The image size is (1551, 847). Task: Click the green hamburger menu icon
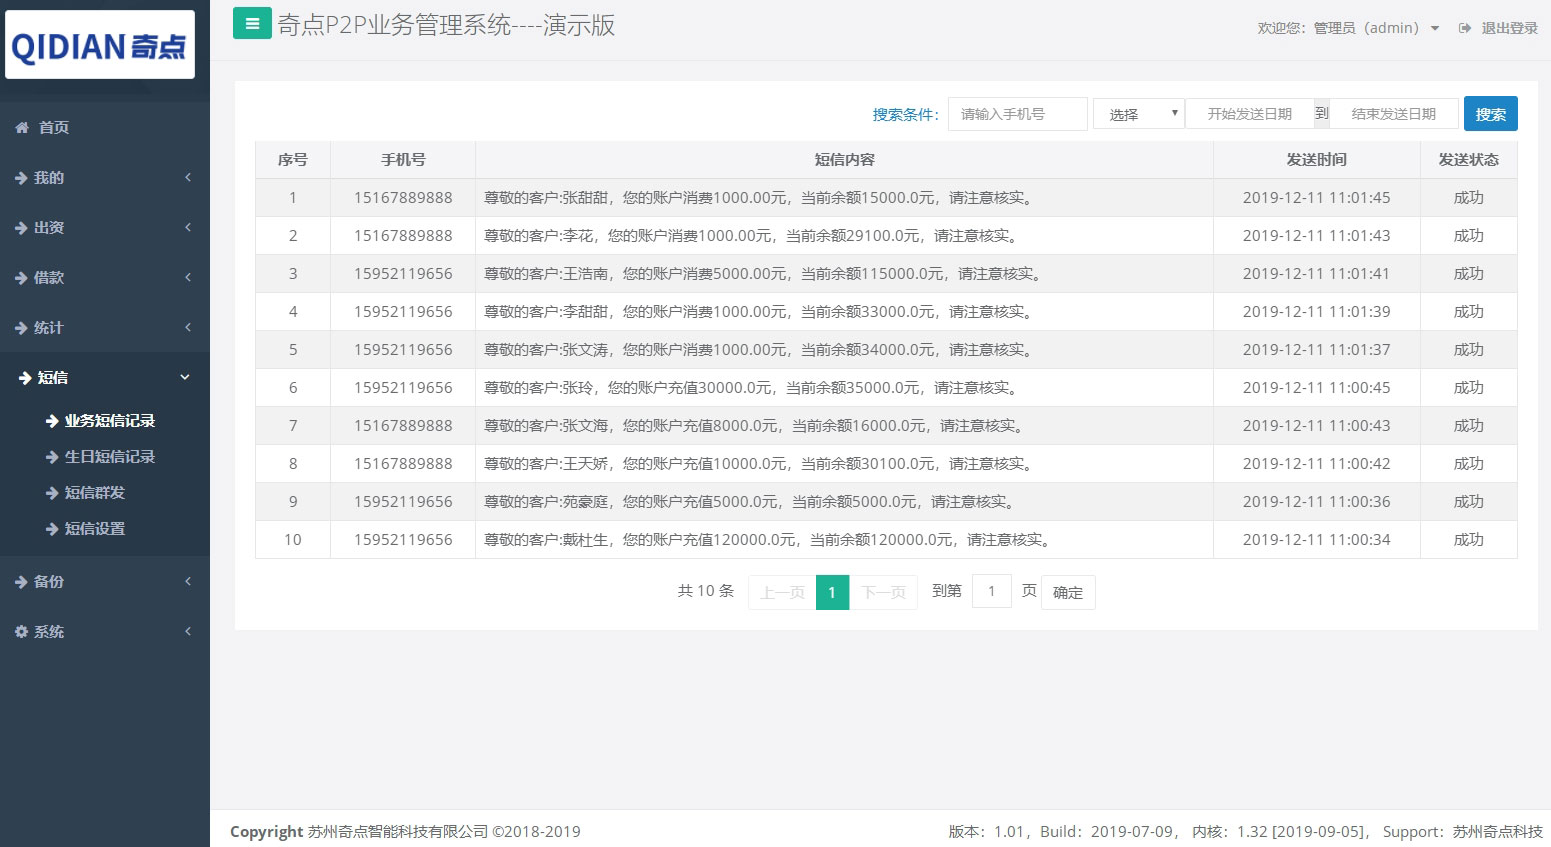[x=251, y=22]
